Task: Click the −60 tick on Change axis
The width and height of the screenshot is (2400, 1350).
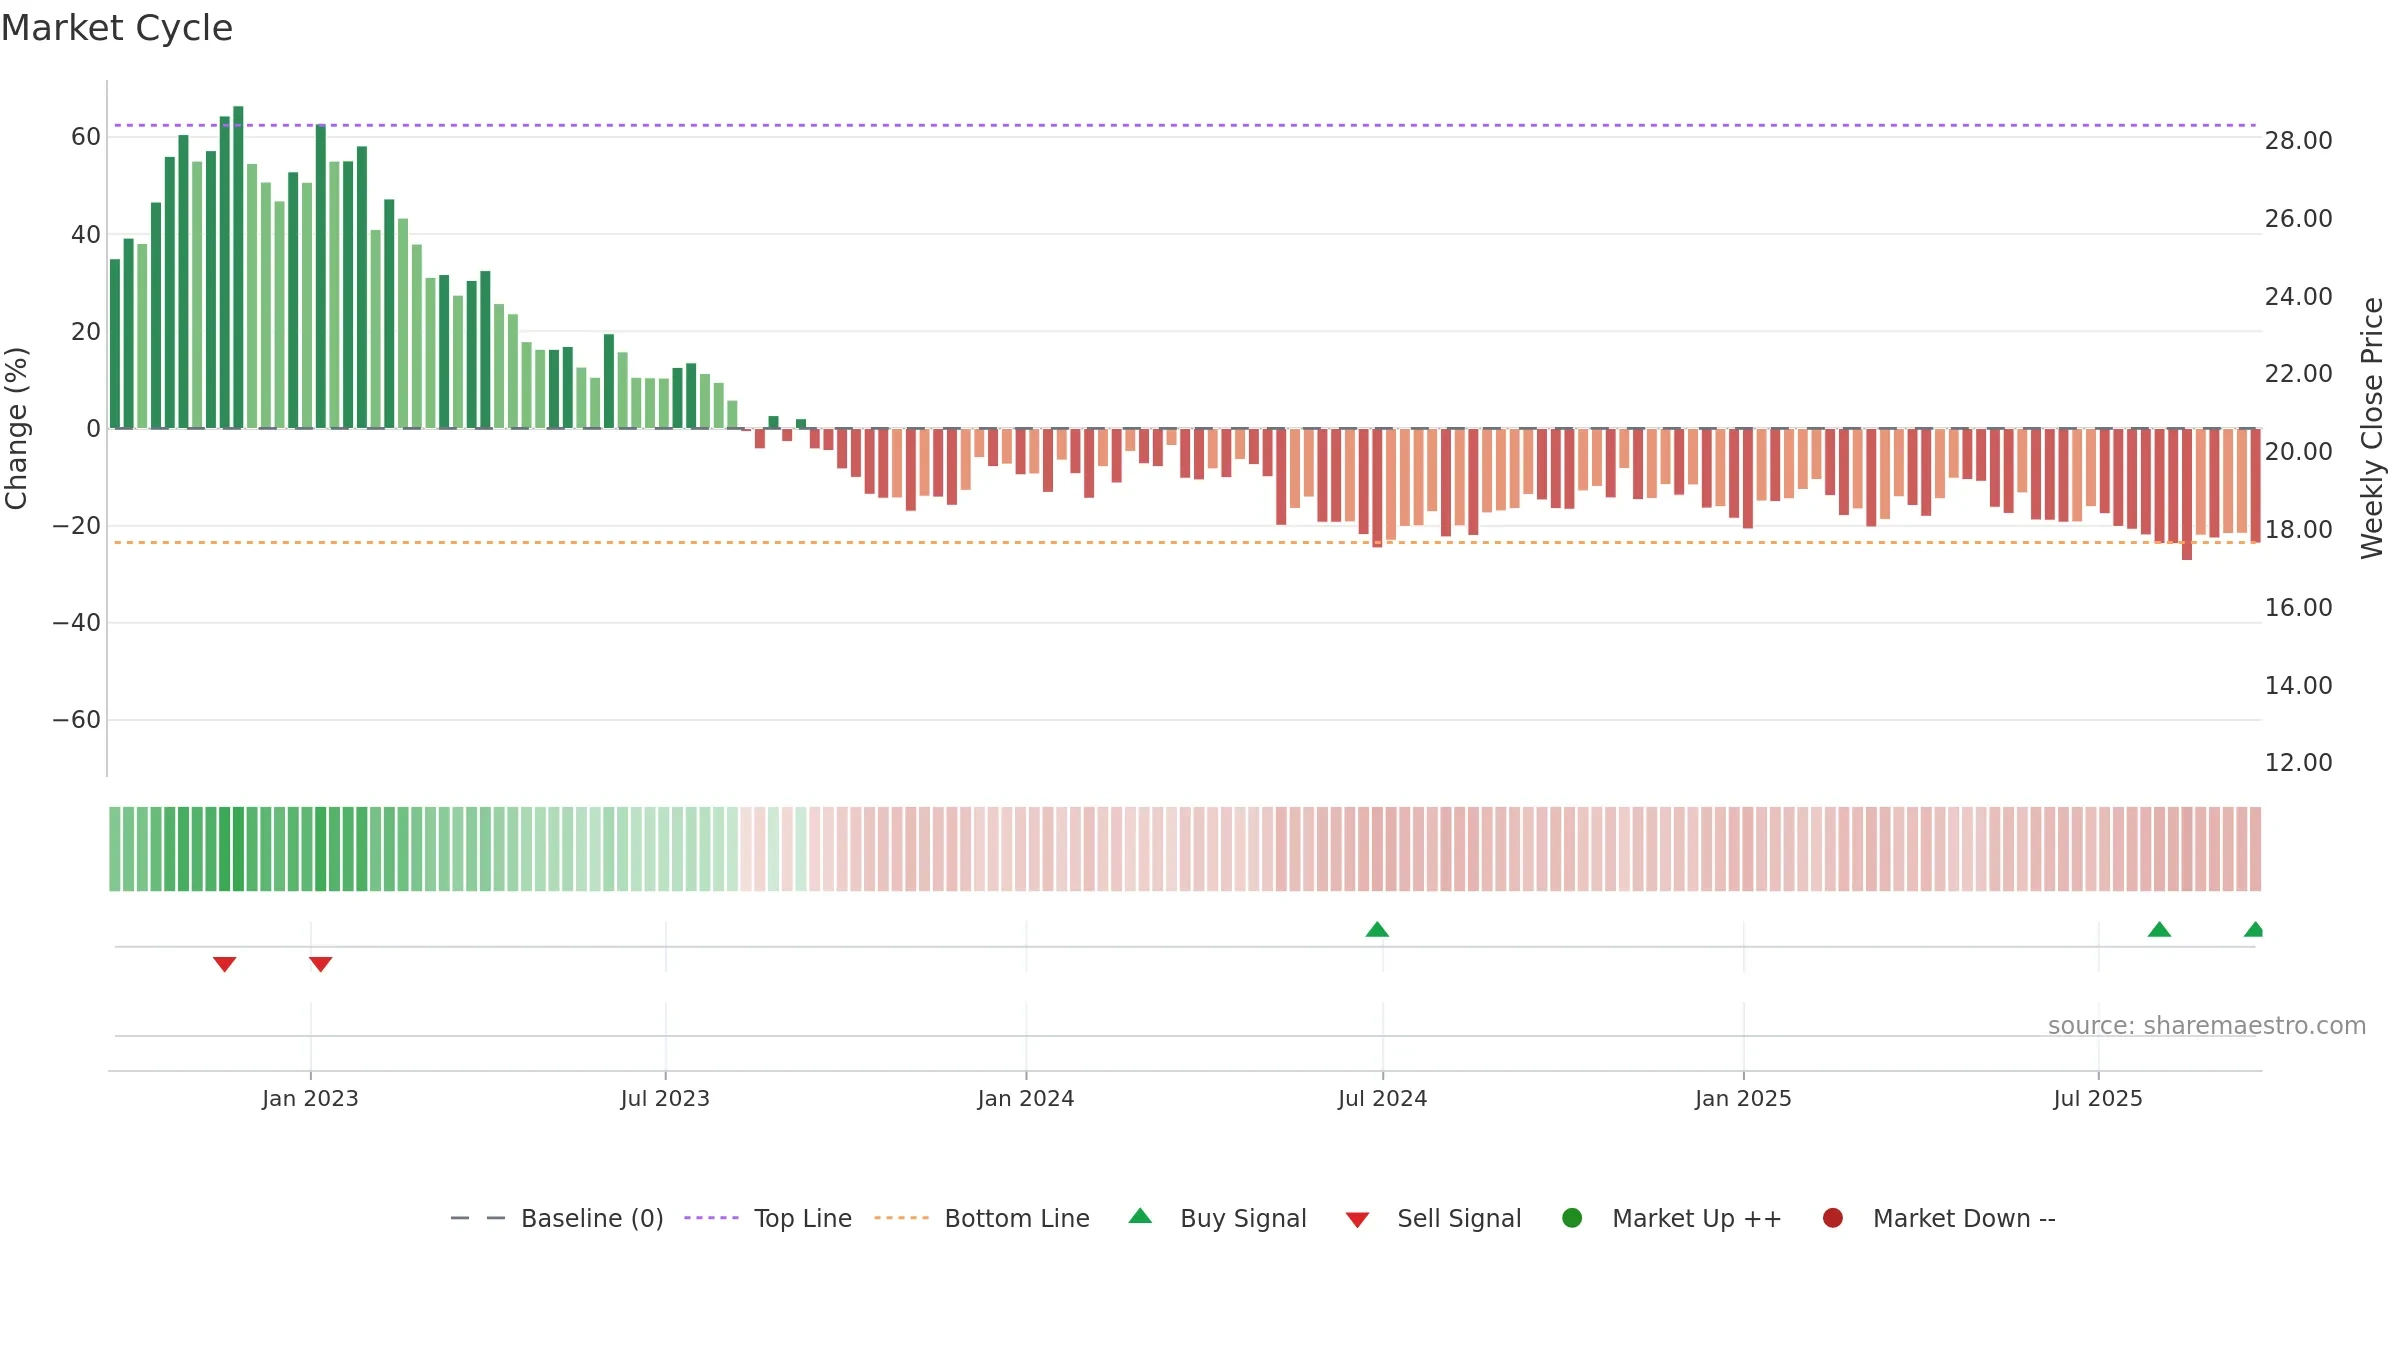Action: (x=77, y=720)
